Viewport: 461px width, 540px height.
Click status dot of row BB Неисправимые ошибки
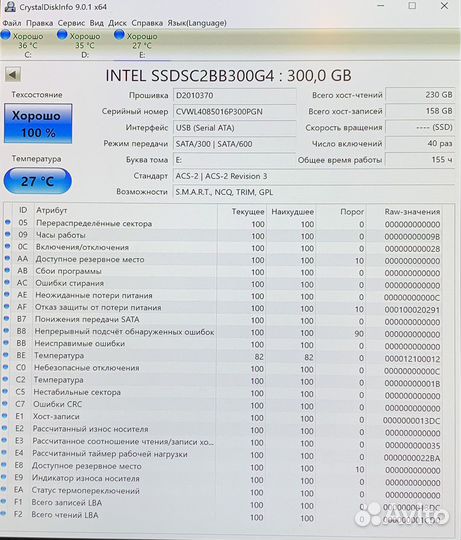coord(6,343)
